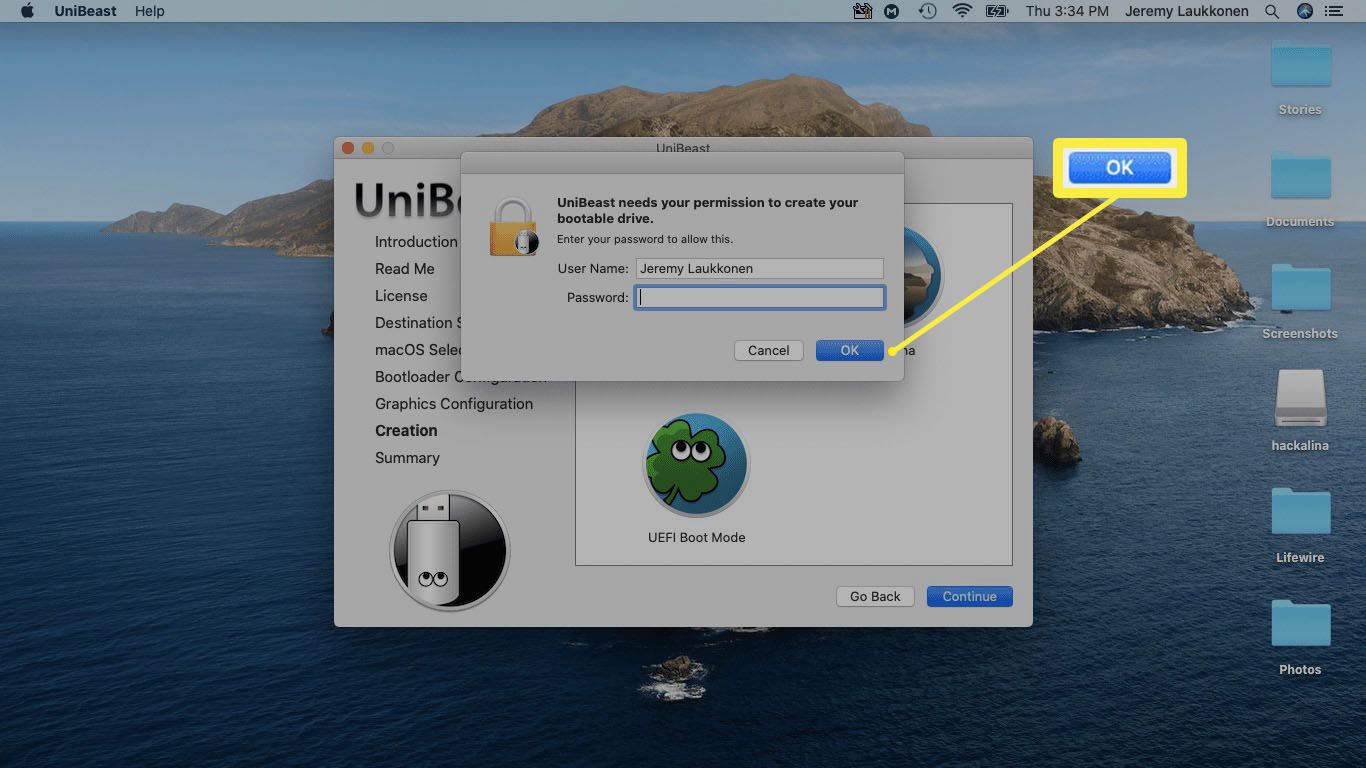
Task: Click the Summary step
Action: (x=407, y=458)
